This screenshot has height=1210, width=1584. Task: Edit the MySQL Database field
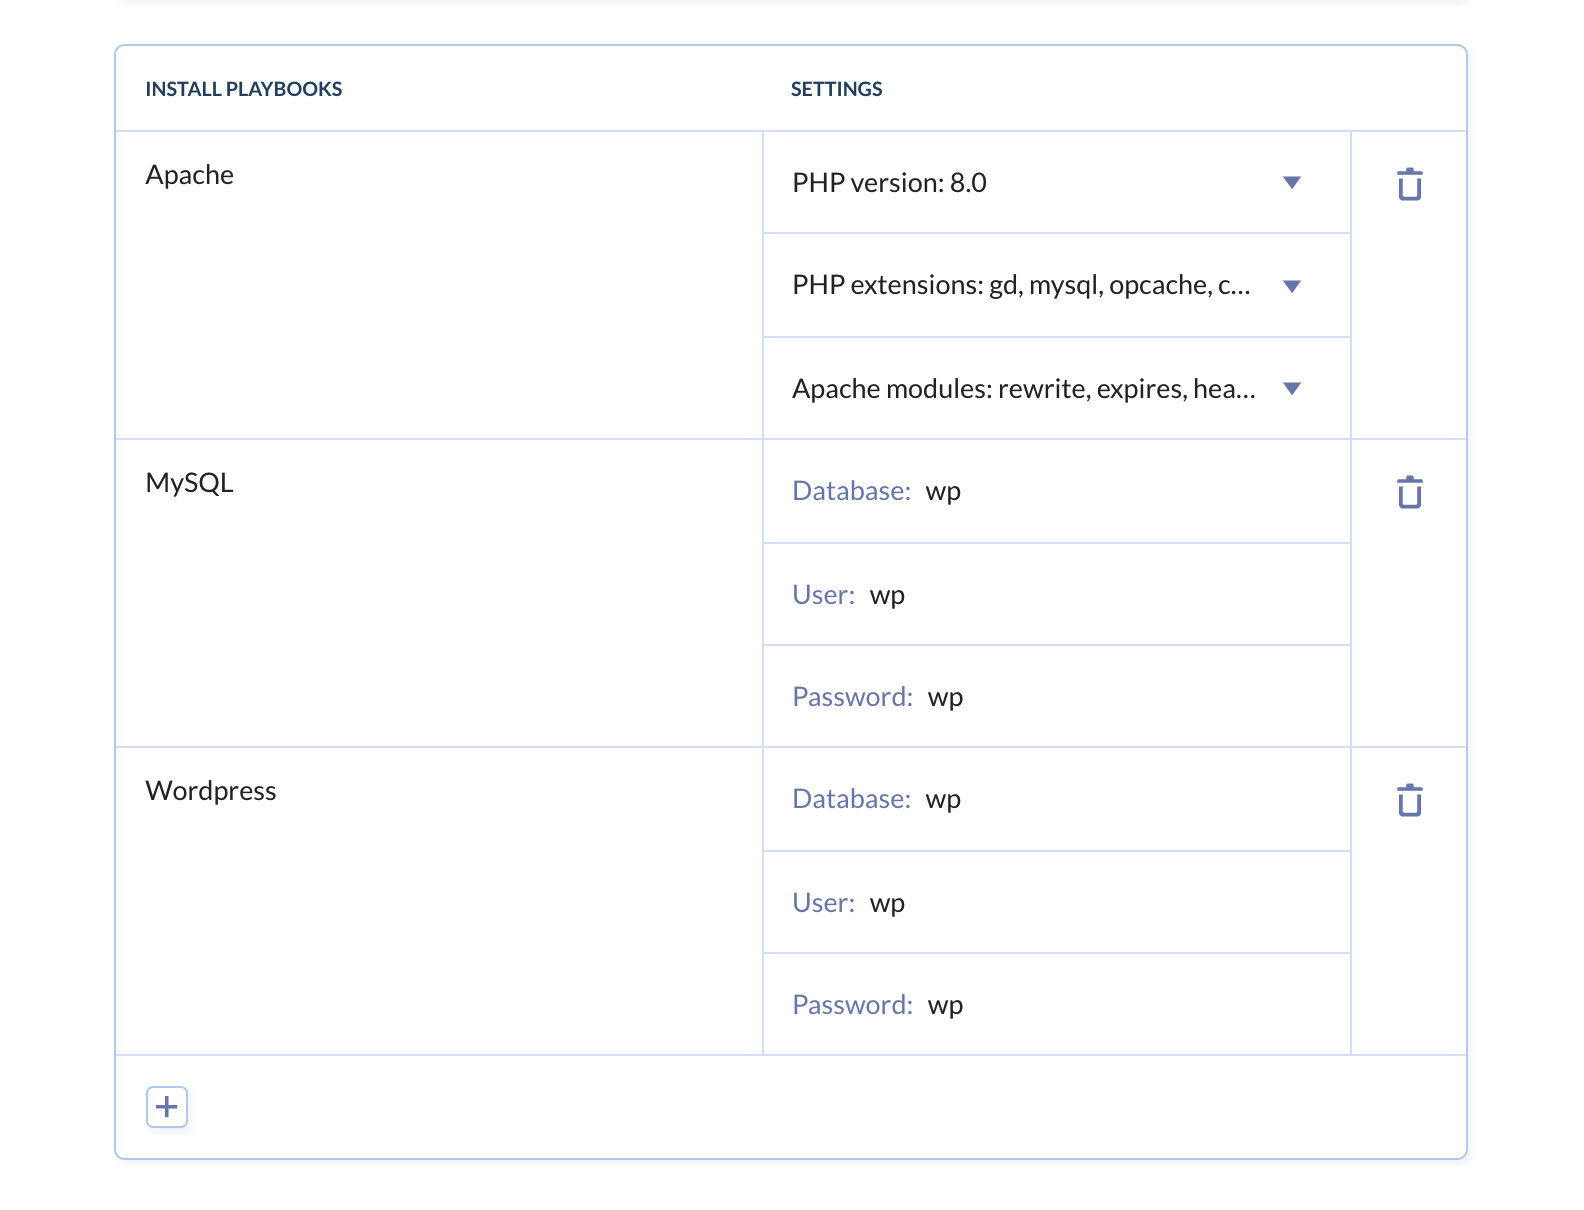pos(1056,492)
